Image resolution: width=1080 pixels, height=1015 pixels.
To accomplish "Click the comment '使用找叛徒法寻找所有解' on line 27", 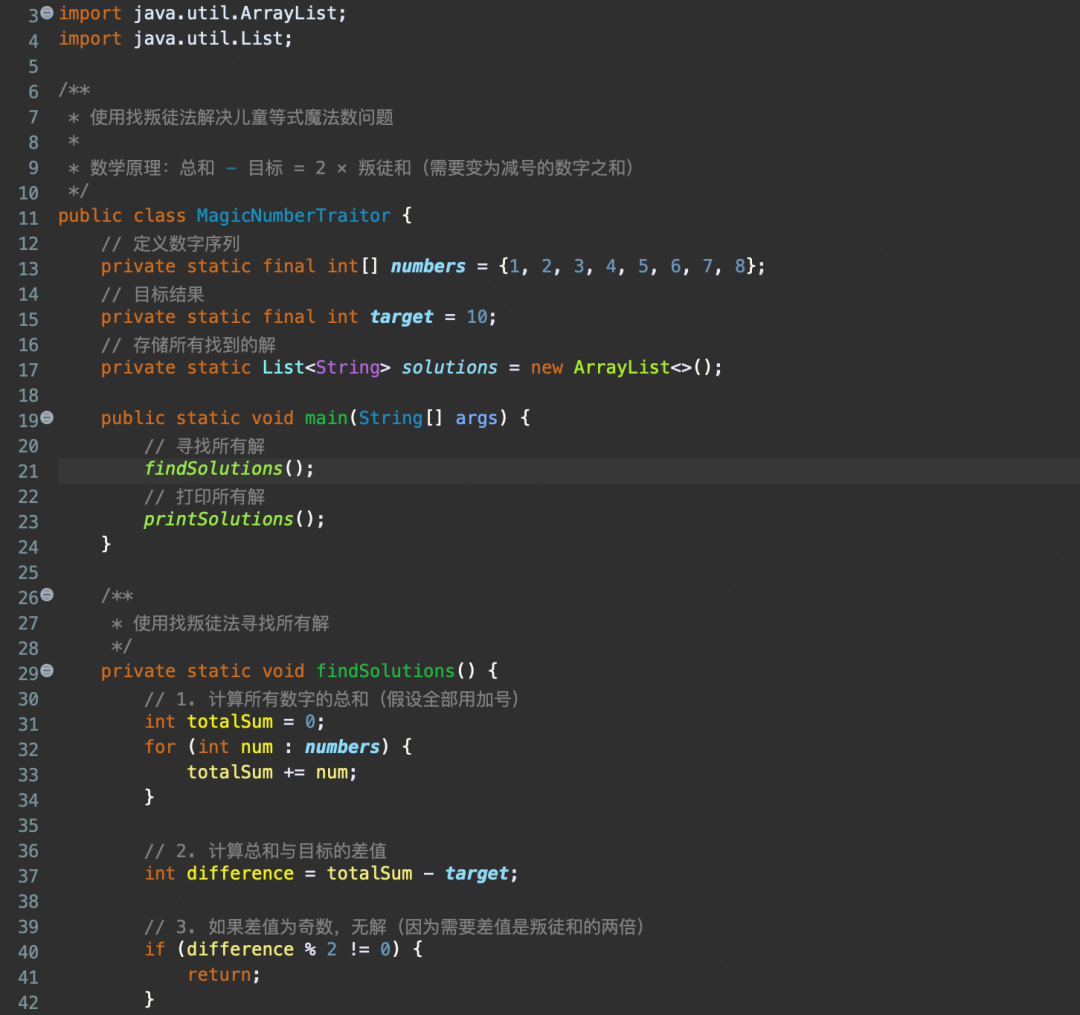I will pos(231,623).
